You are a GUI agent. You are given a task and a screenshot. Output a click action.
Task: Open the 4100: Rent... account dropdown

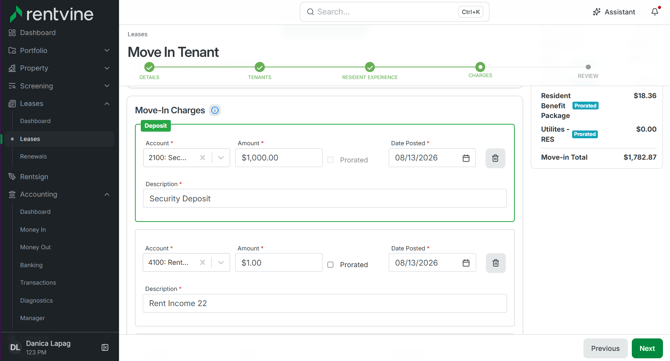(221, 262)
